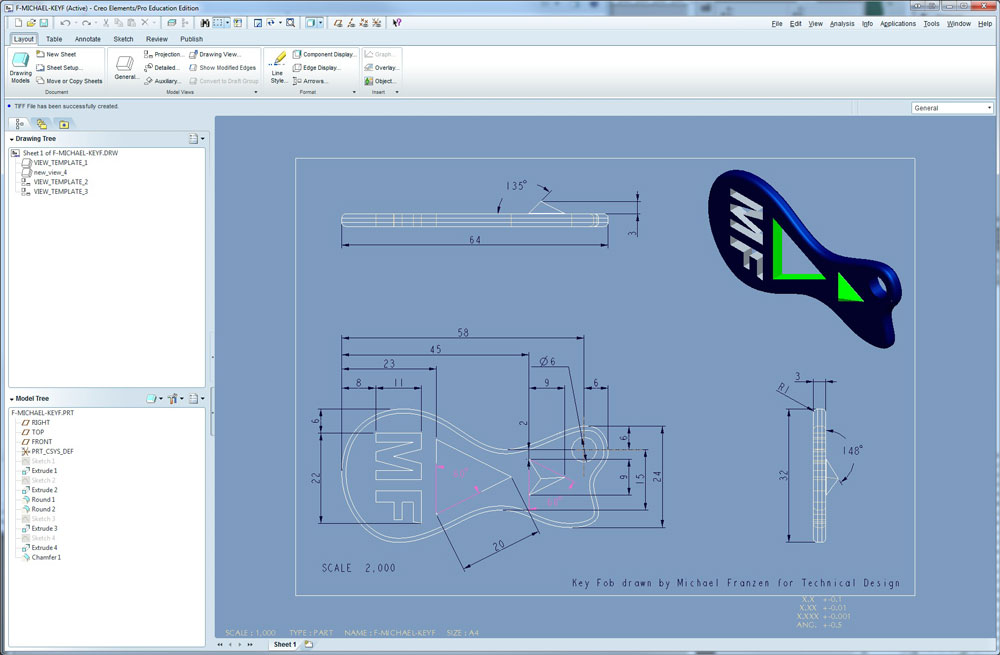The width and height of the screenshot is (1000, 655).
Task: Open Model Tree show dropdown
Action: coord(154,399)
